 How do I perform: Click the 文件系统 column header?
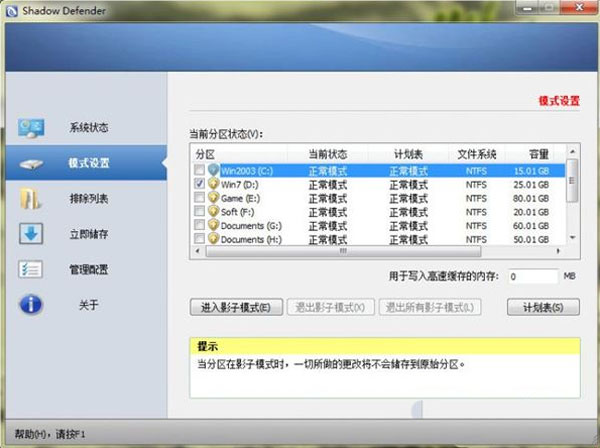(x=477, y=154)
